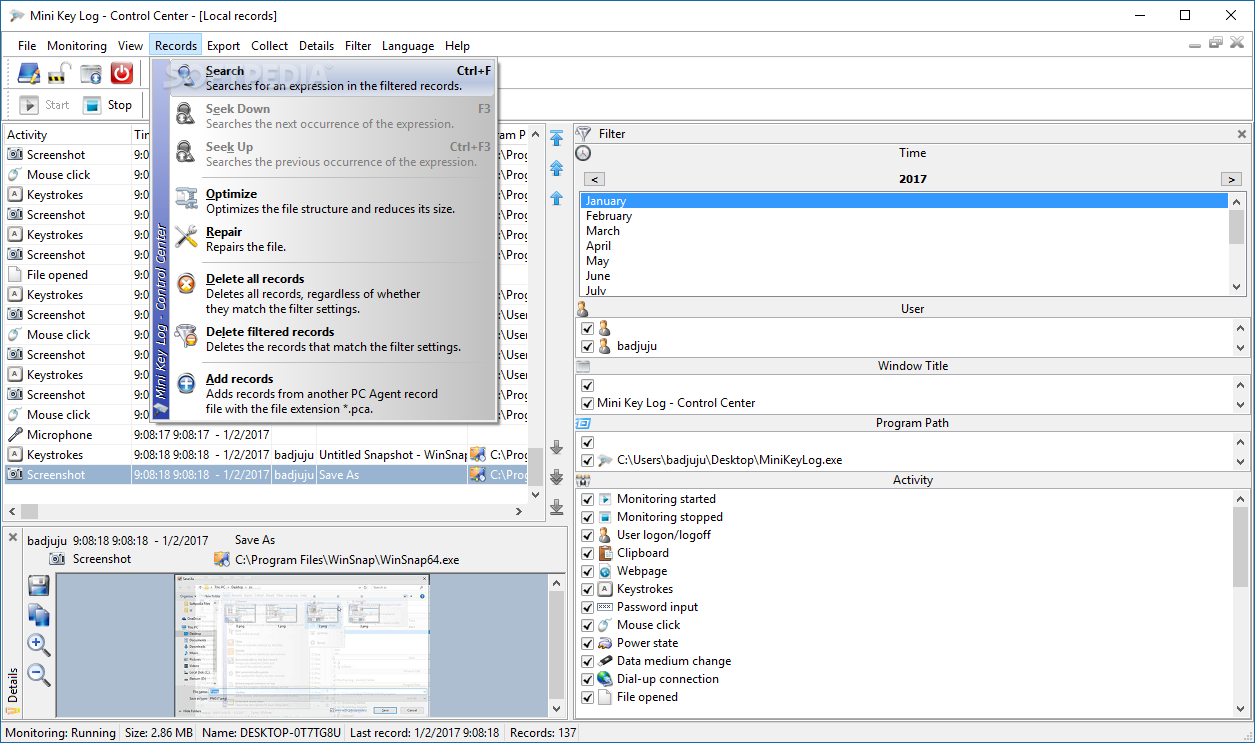Go to previous year in Time filter
The image size is (1255, 743).
594,179
